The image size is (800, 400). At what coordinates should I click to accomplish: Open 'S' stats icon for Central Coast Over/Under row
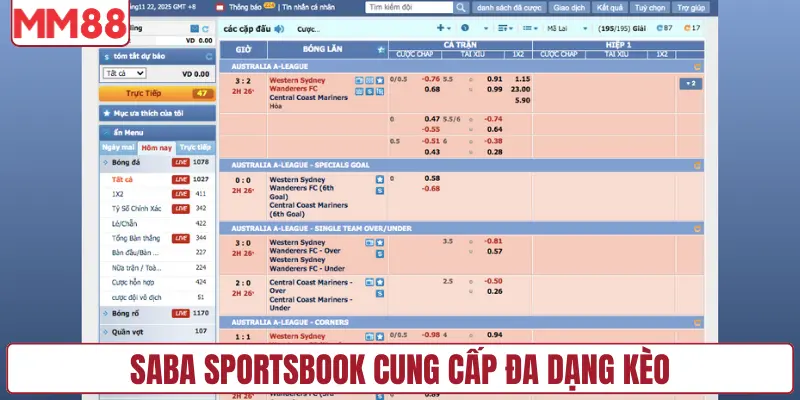380,293
